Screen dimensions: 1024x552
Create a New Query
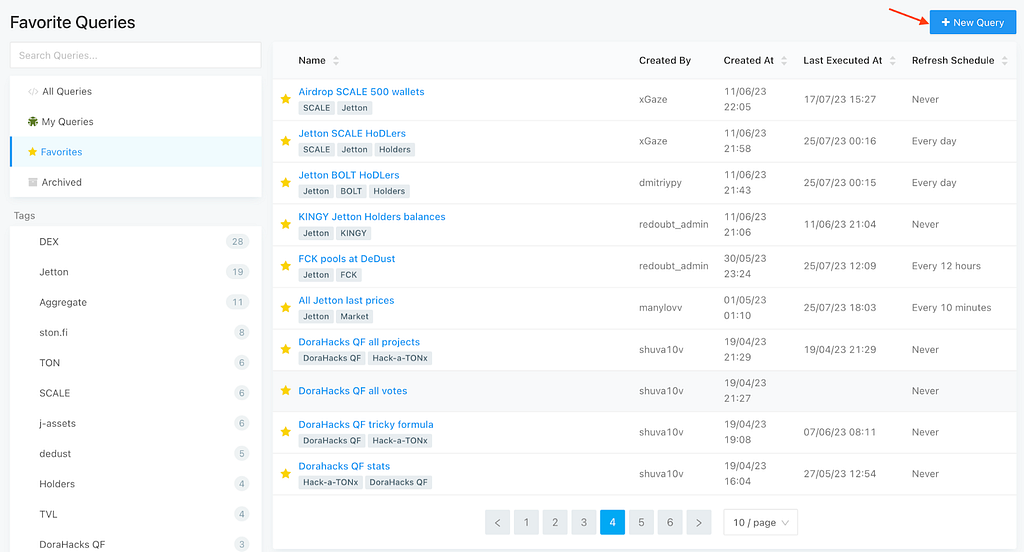pos(972,22)
